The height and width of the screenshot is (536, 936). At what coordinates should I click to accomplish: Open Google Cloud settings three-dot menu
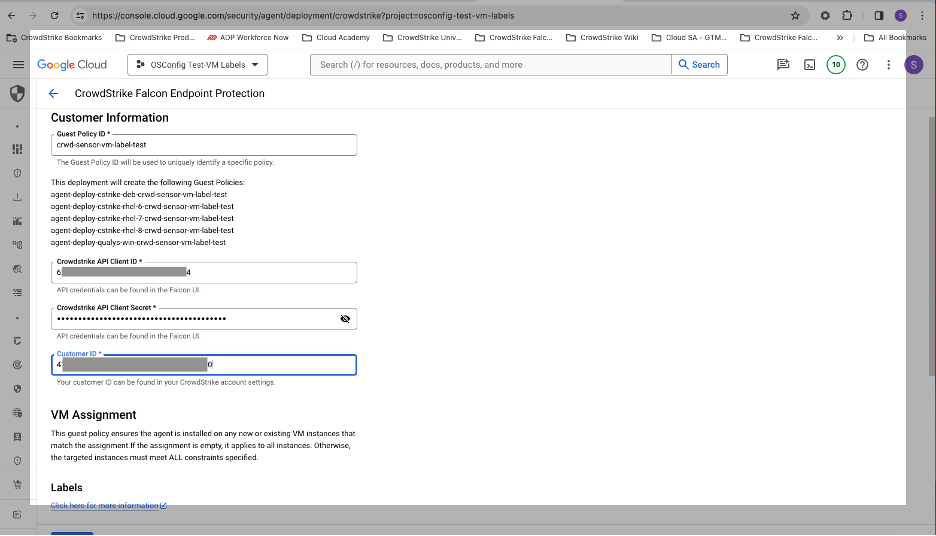click(x=888, y=64)
